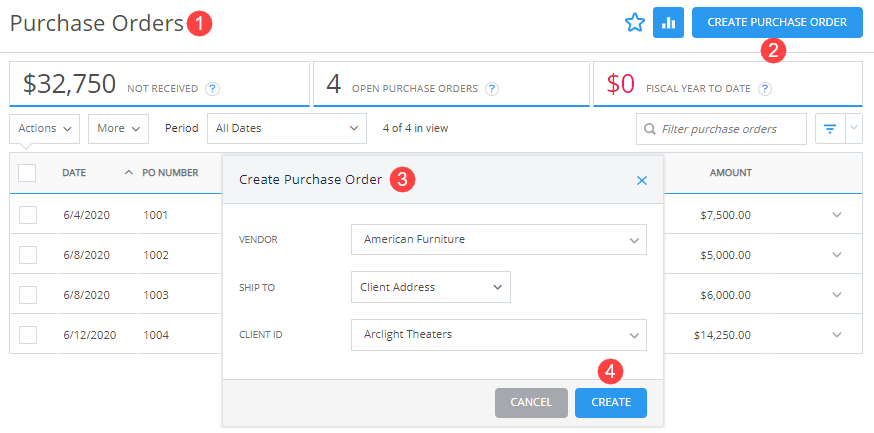
Task: Click help icon next to Not Received
Action: [211, 89]
